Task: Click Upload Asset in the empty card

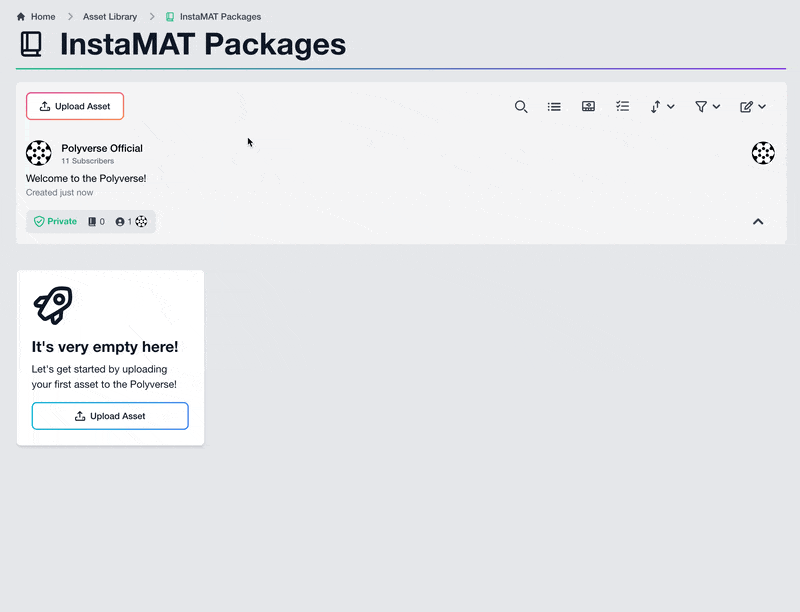Action: pyautogui.click(x=110, y=416)
